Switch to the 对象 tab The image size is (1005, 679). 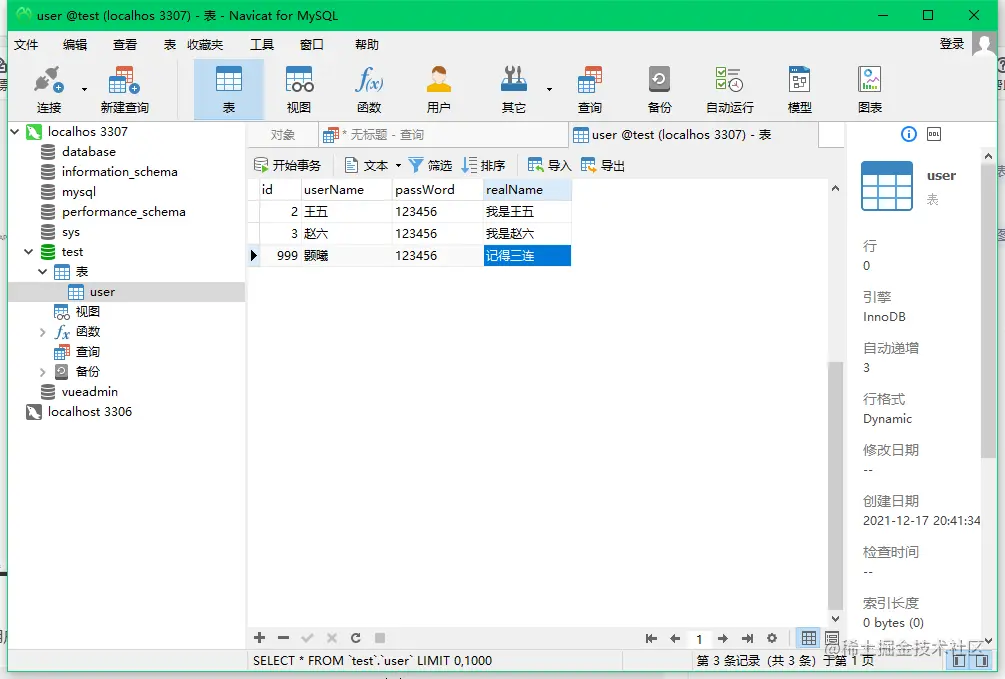pyautogui.click(x=283, y=135)
